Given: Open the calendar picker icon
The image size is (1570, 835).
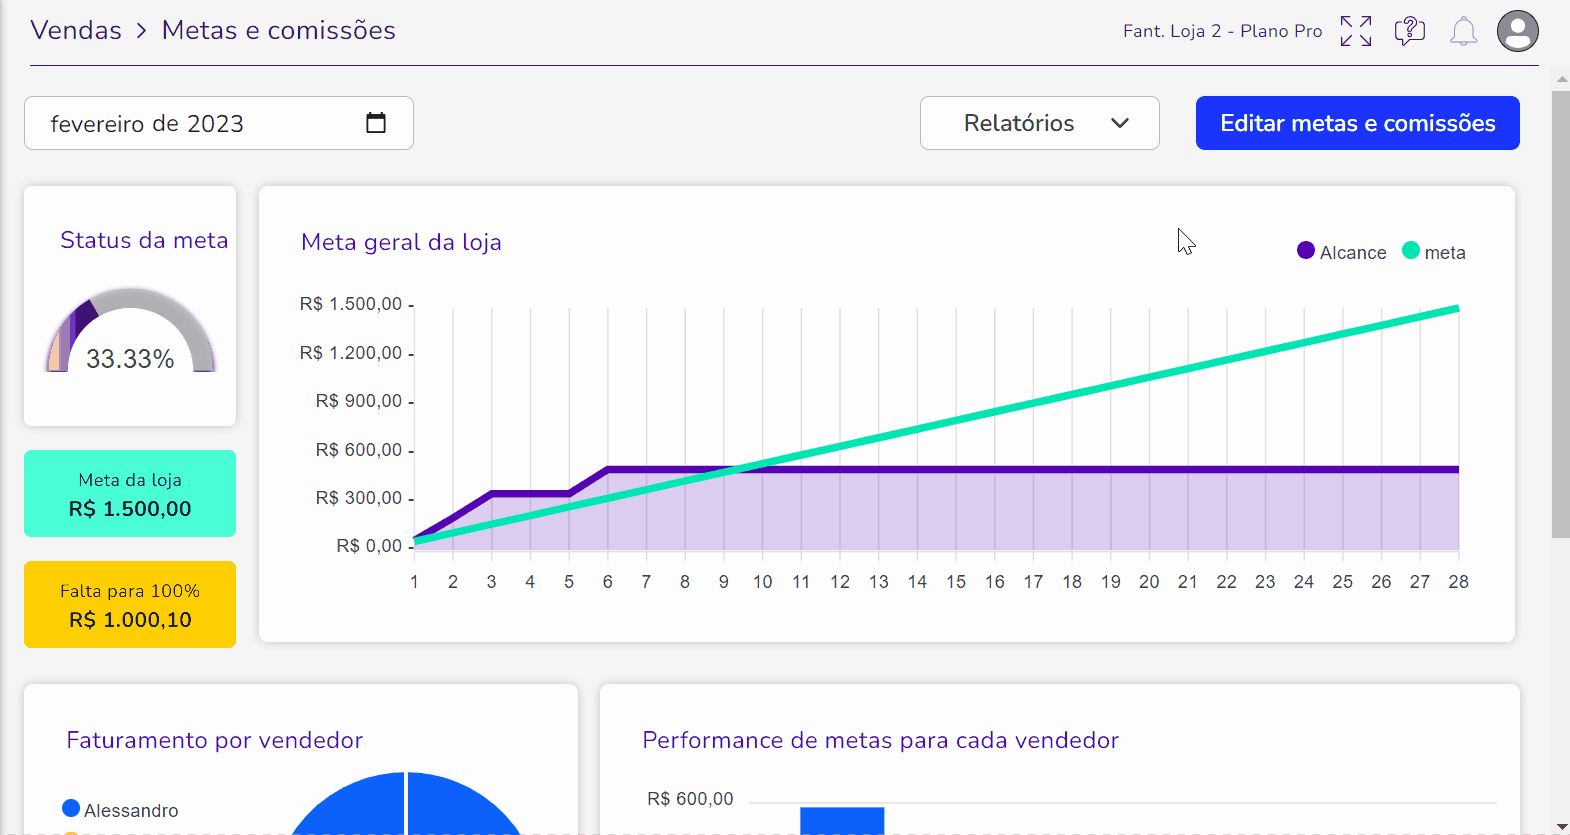Looking at the screenshot, I should coord(376,123).
